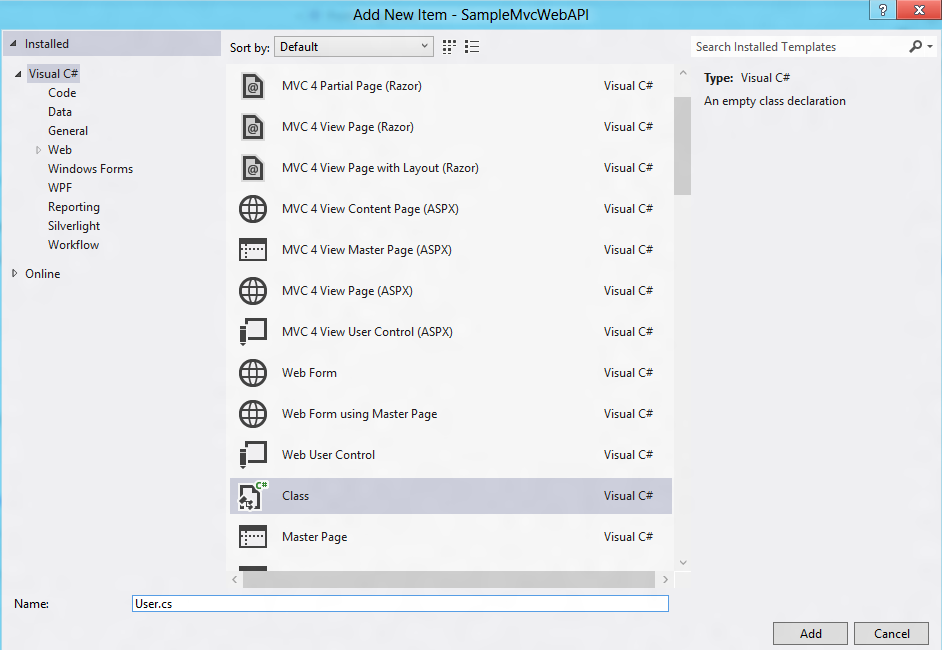The height and width of the screenshot is (650, 942).
Task: Click the template list scroll up arrow
Action: (682, 73)
